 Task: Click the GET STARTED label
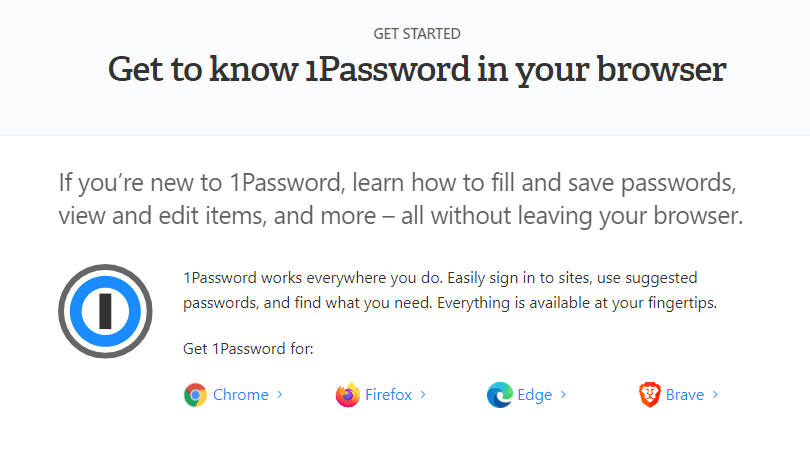(417, 34)
